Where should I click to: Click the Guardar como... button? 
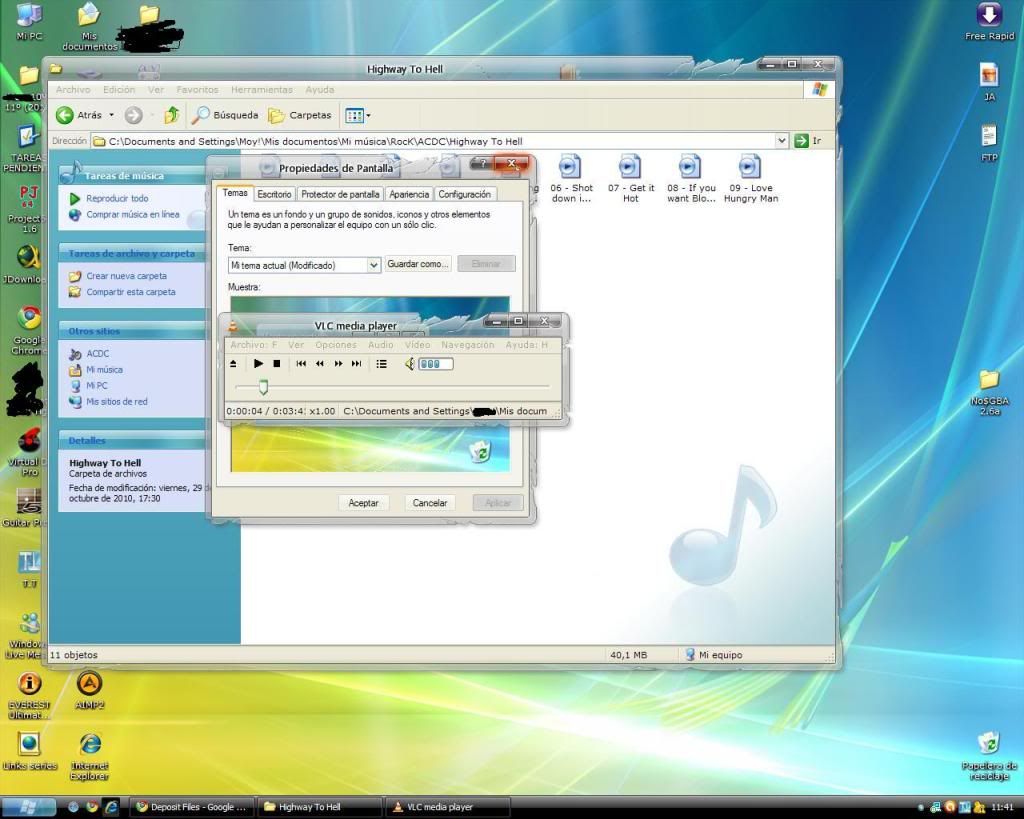coord(418,264)
